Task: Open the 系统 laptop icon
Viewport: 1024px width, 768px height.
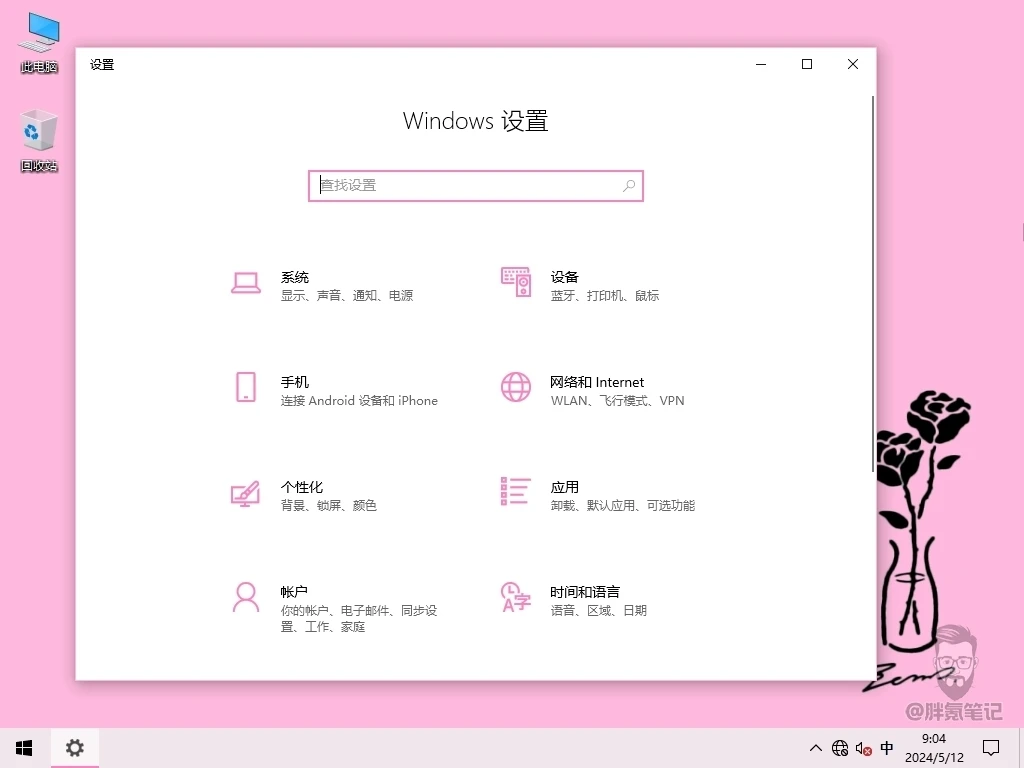Action: click(x=246, y=283)
